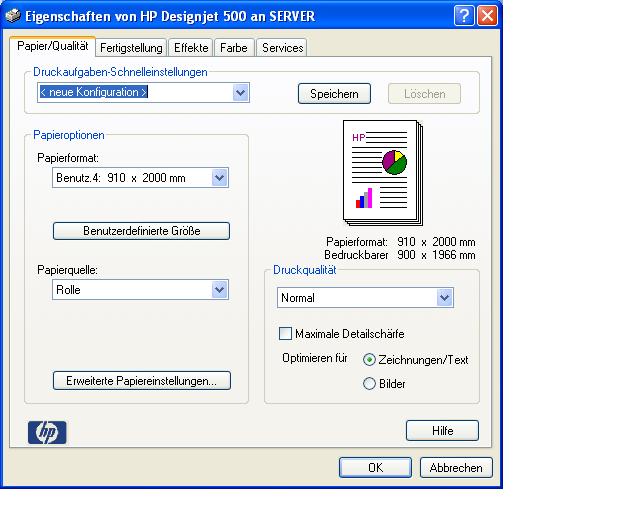Click the 'Bedruckbarer 900 x 1966 mm' text

(400, 255)
